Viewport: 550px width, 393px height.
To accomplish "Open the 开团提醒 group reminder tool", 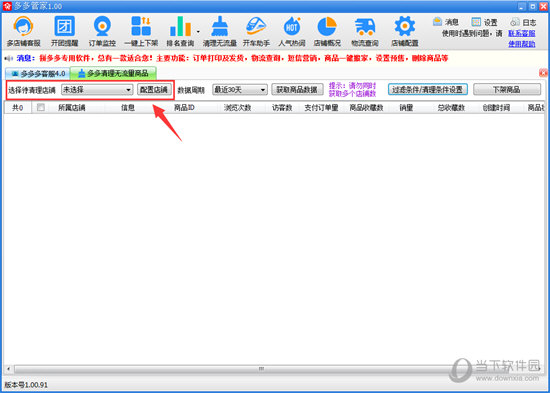I will pyautogui.click(x=65, y=32).
